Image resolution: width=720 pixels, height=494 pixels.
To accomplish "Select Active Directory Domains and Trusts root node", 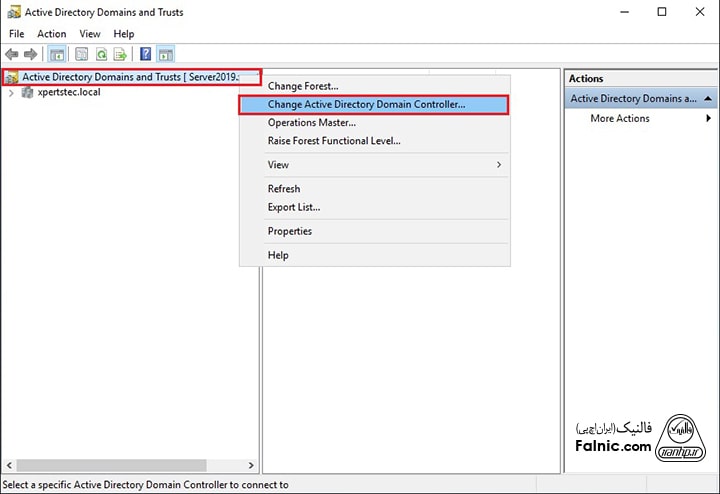I will 130,77.
